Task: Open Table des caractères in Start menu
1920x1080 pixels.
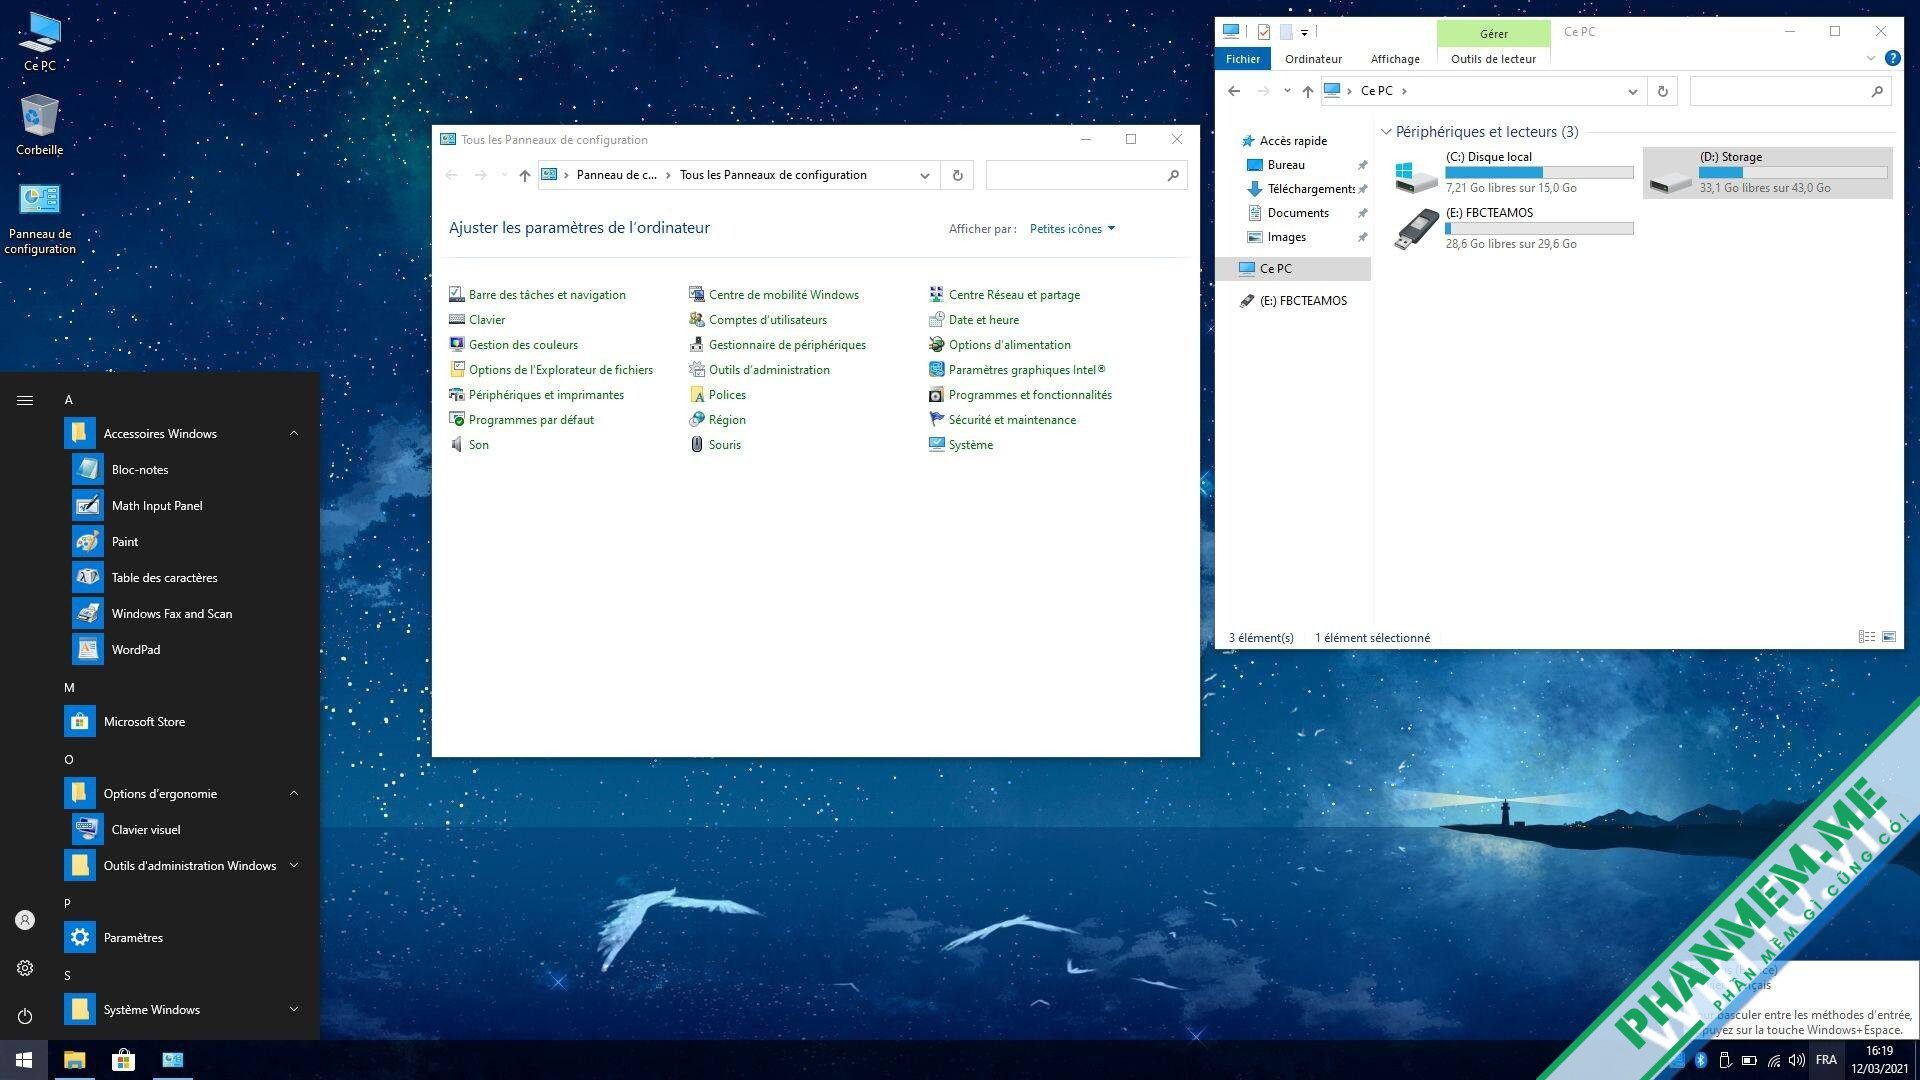Action: point(164,577)
